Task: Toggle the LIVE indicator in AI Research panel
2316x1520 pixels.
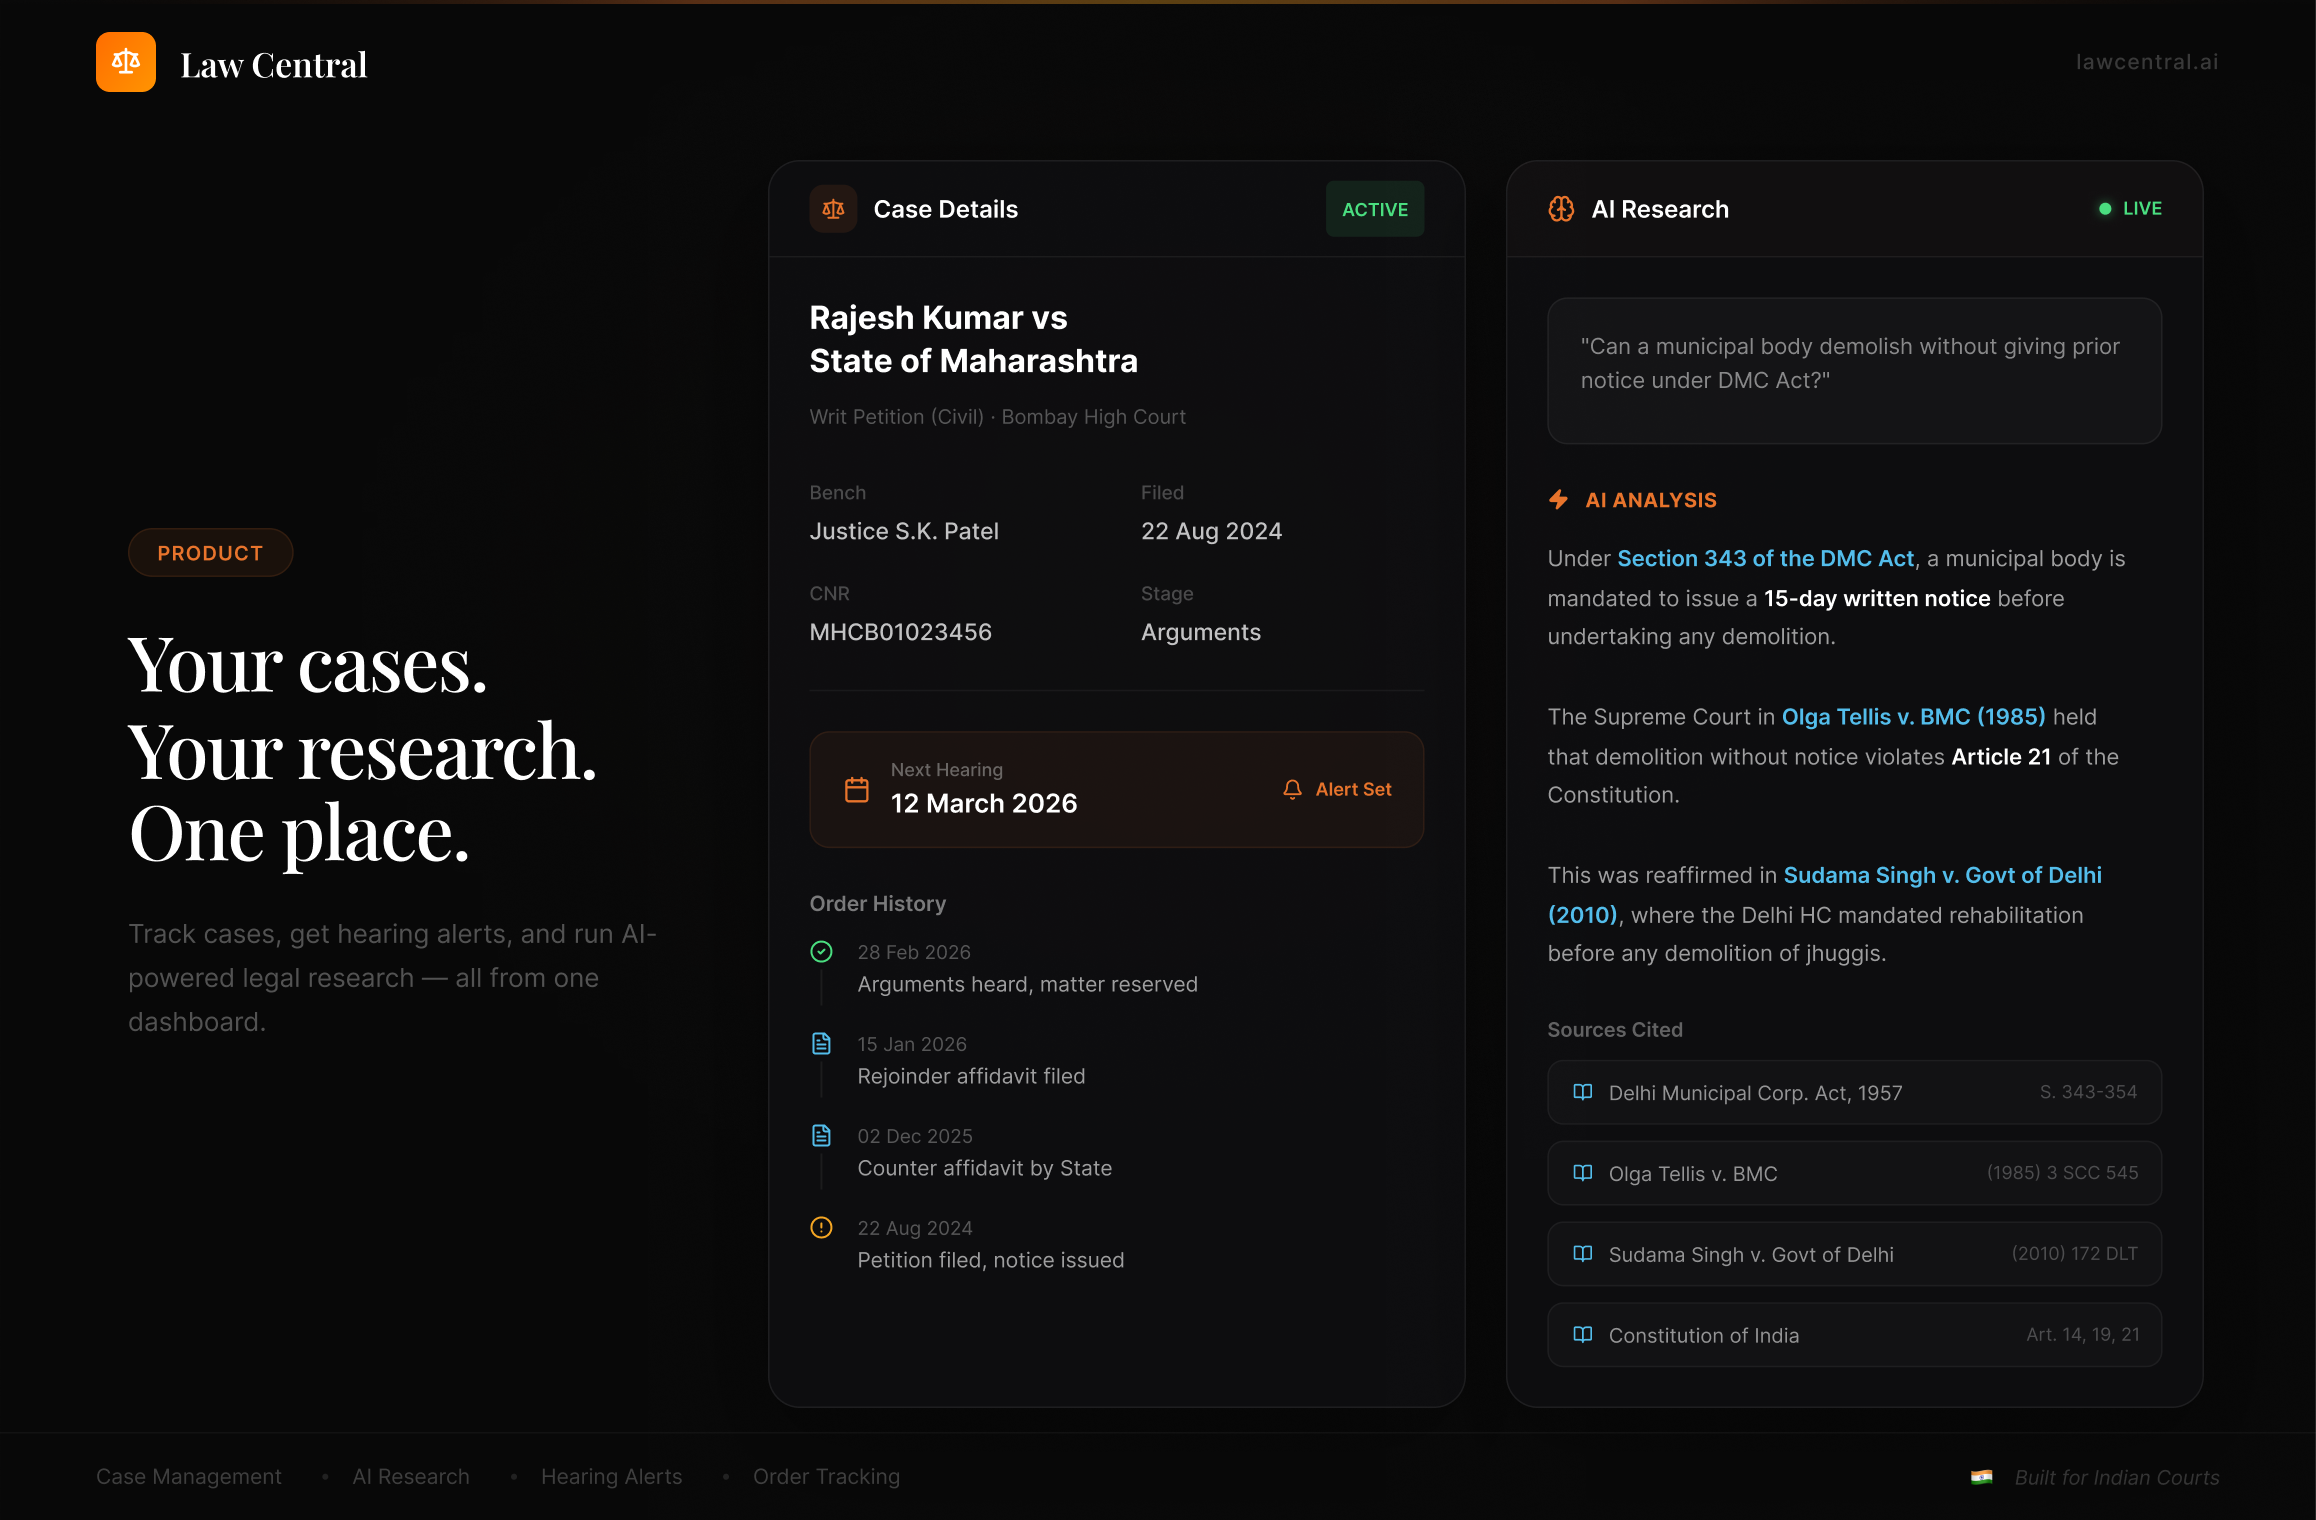Action: coord(2129,209)
